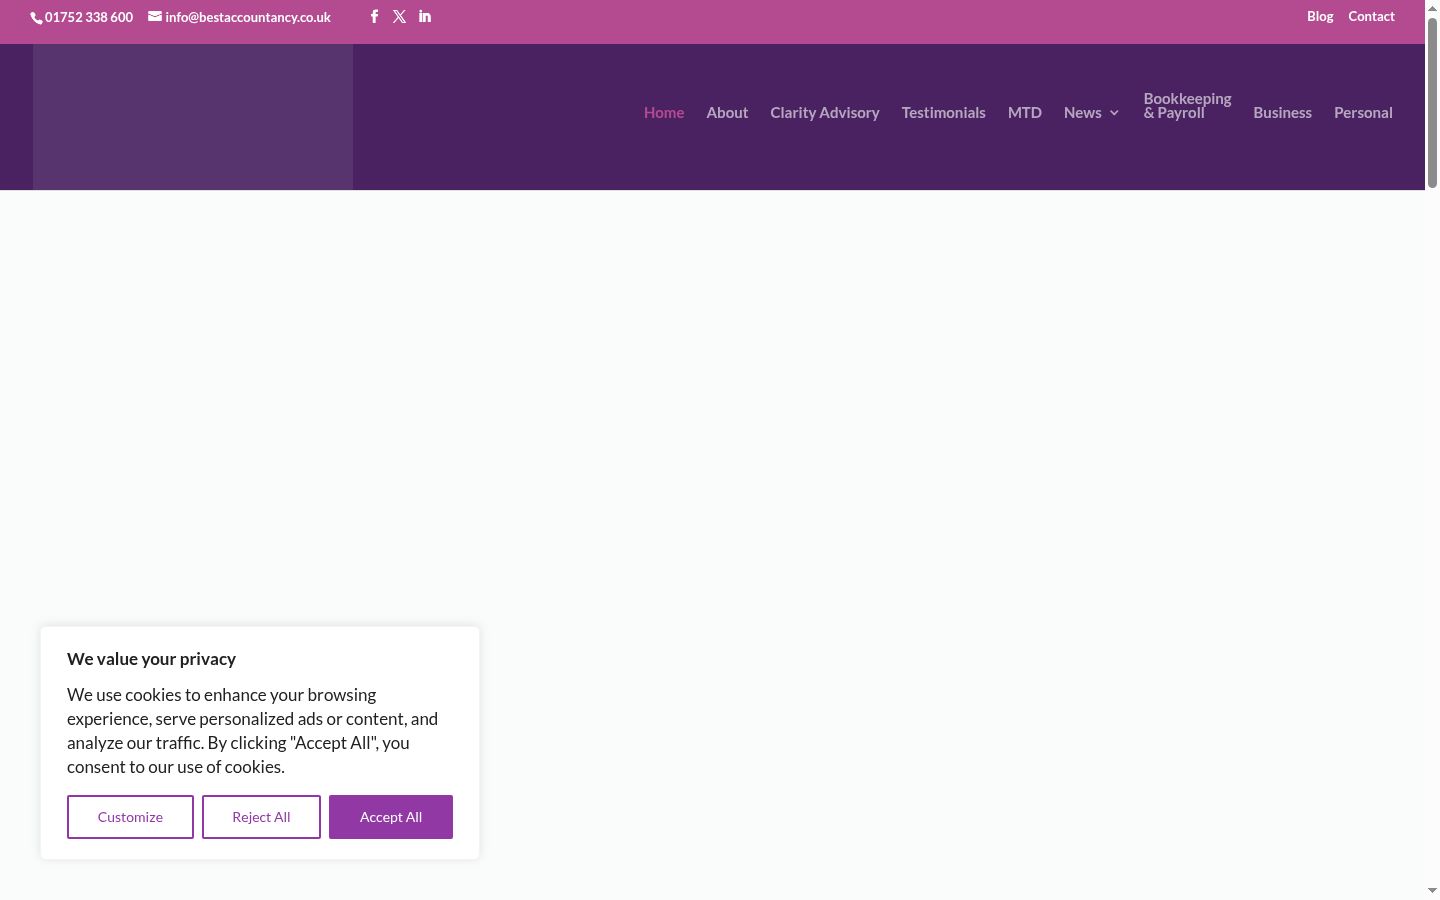Open the Facebook social icon
Image resolution: width=1440 pixels, height=900 pixels.
tap(374, 16)
